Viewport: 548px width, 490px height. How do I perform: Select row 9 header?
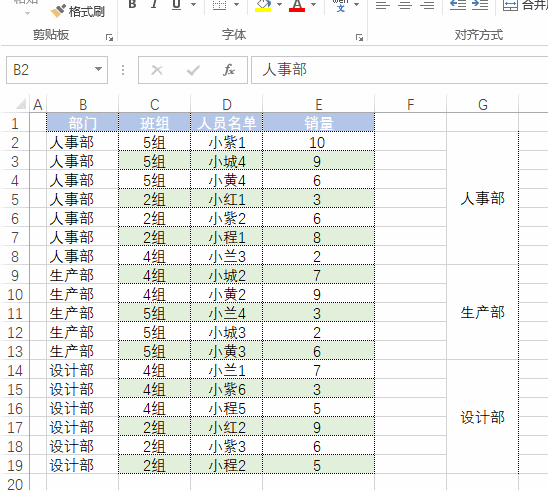point(15,275)
